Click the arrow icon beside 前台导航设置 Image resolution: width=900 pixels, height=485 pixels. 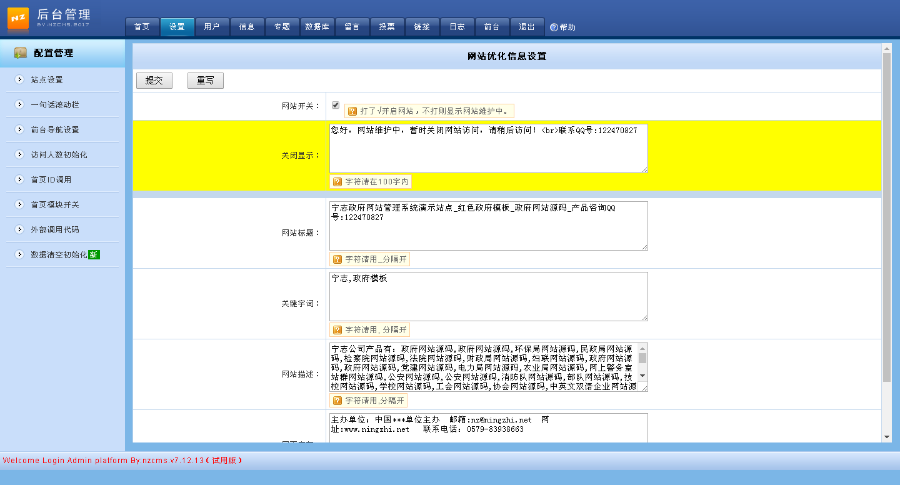point(20,129)
